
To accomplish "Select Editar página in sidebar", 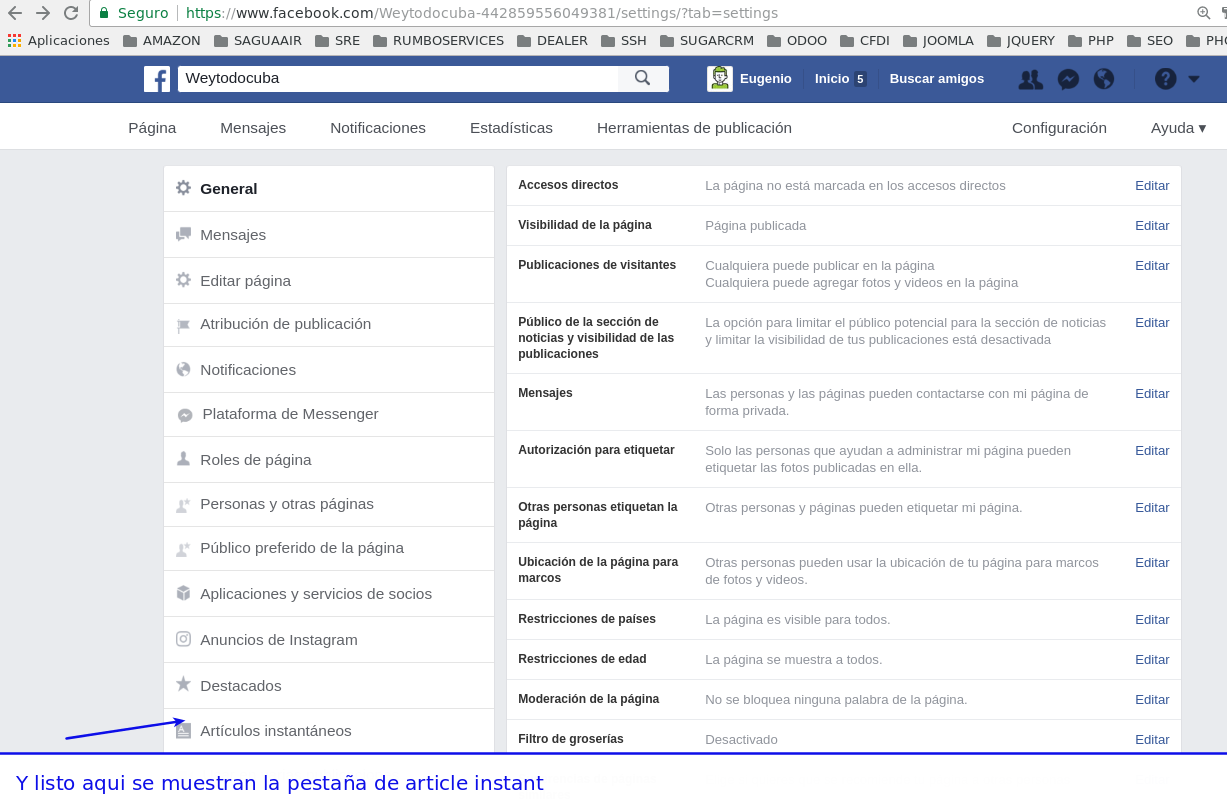I will (329, 281).
